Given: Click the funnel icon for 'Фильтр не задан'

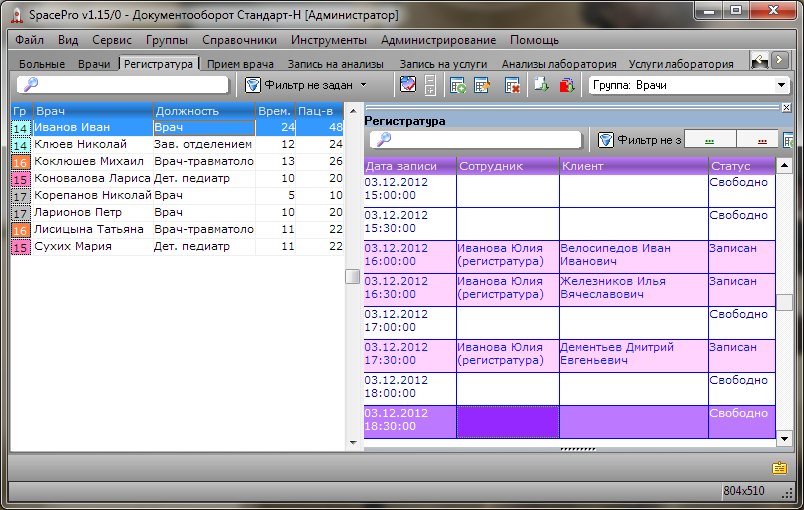Looking at the screenshot, I should point(253,85).
